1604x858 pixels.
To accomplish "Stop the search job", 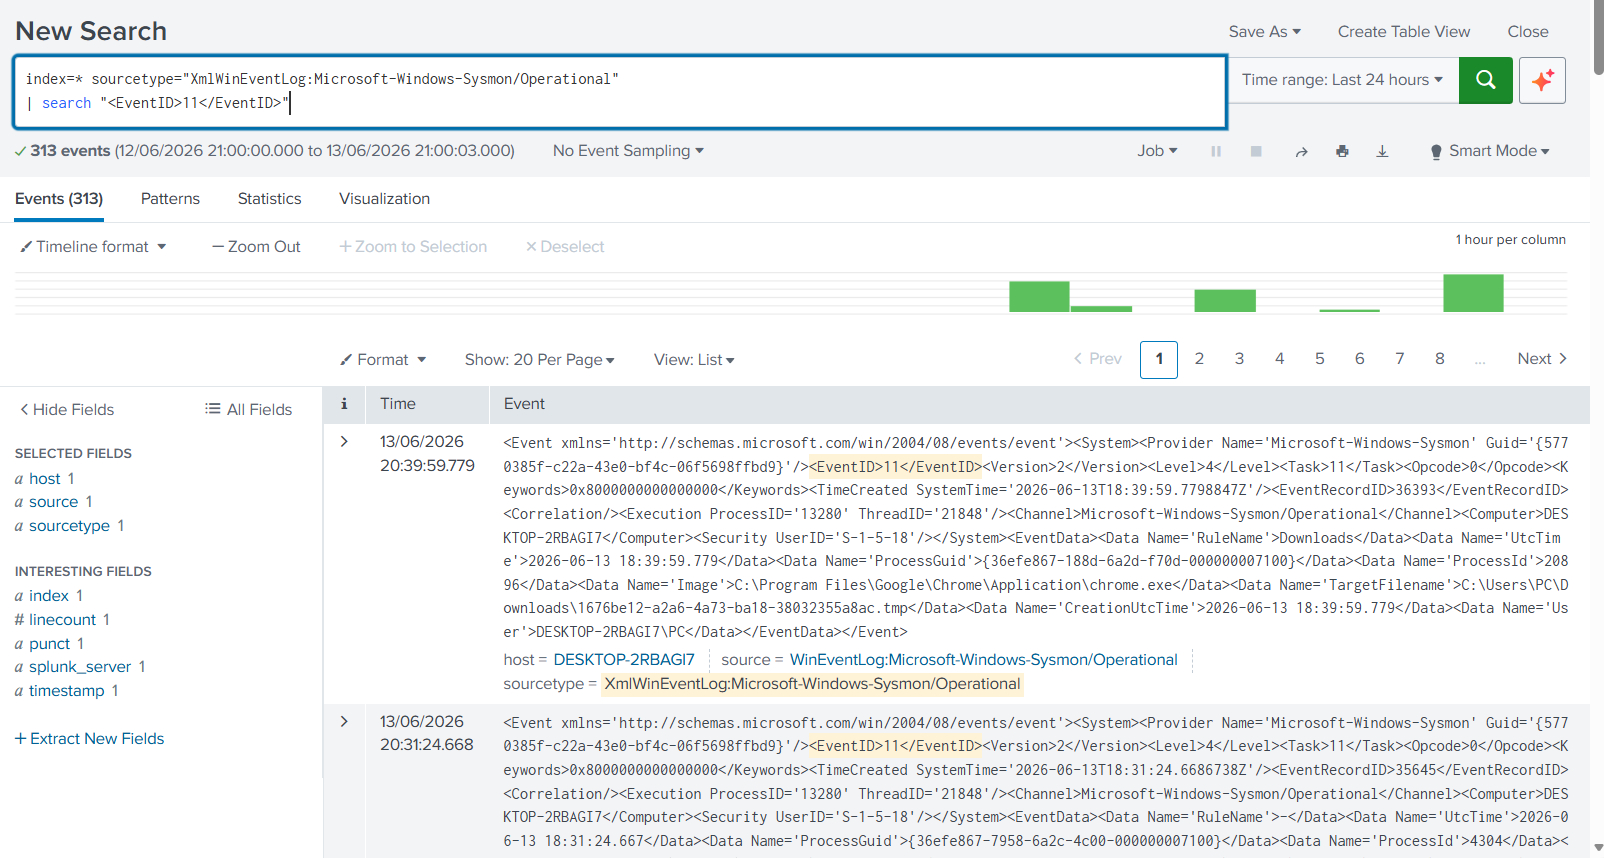I will [1256, 151].
